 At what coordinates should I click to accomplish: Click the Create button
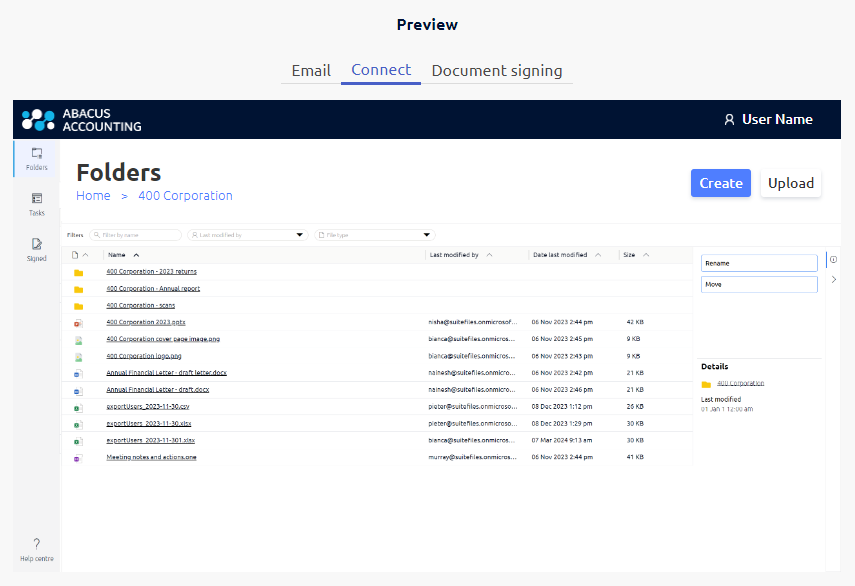pyautogui.click(x=720, y=183)
